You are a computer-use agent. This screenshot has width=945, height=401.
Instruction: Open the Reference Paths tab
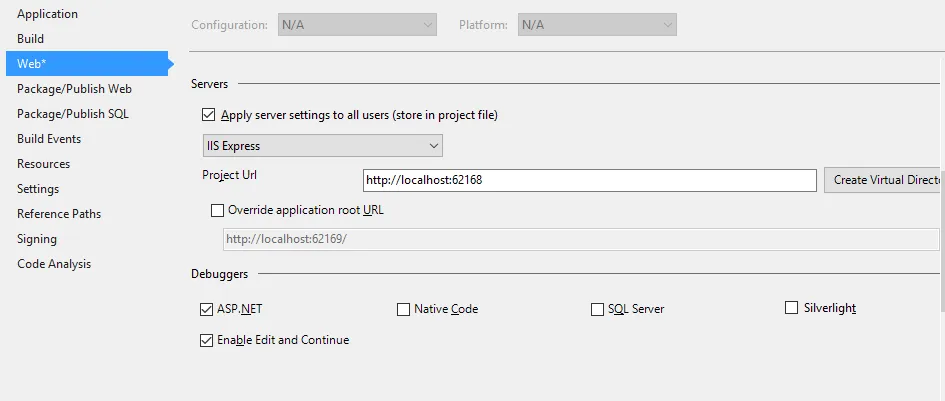[59, 214]
